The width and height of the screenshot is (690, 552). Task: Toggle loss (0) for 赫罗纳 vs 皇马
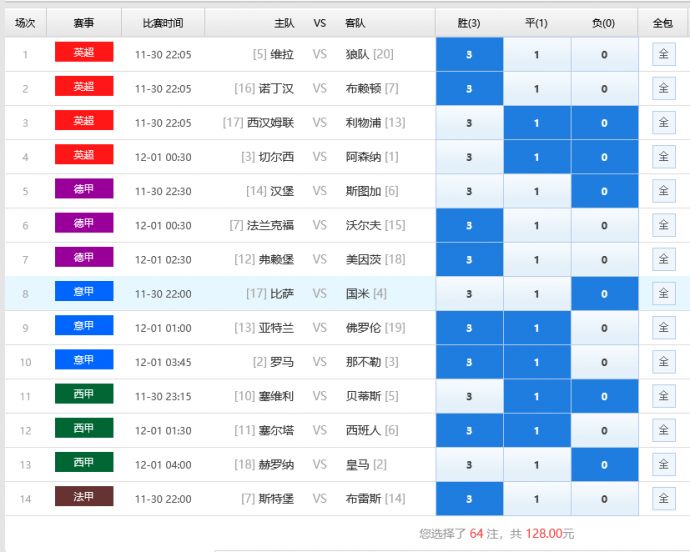pyautogui.click(x=604, y=465)
